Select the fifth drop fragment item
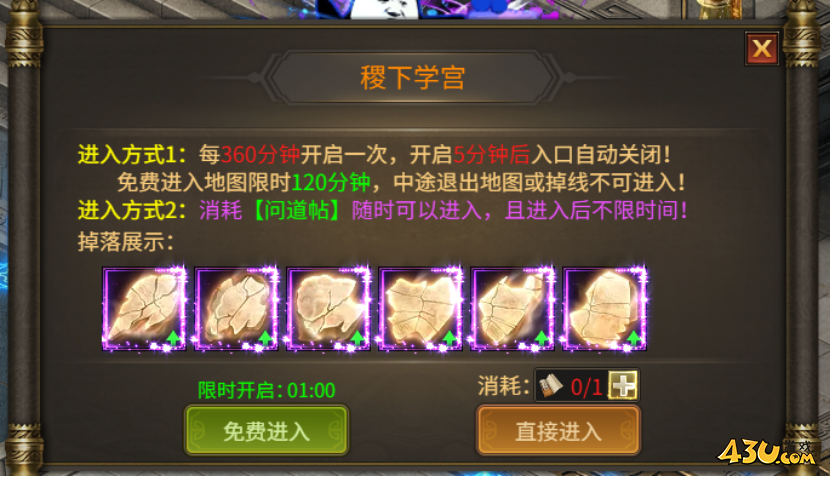The height and width of the screenshot is (477, 831). [513, 309]
